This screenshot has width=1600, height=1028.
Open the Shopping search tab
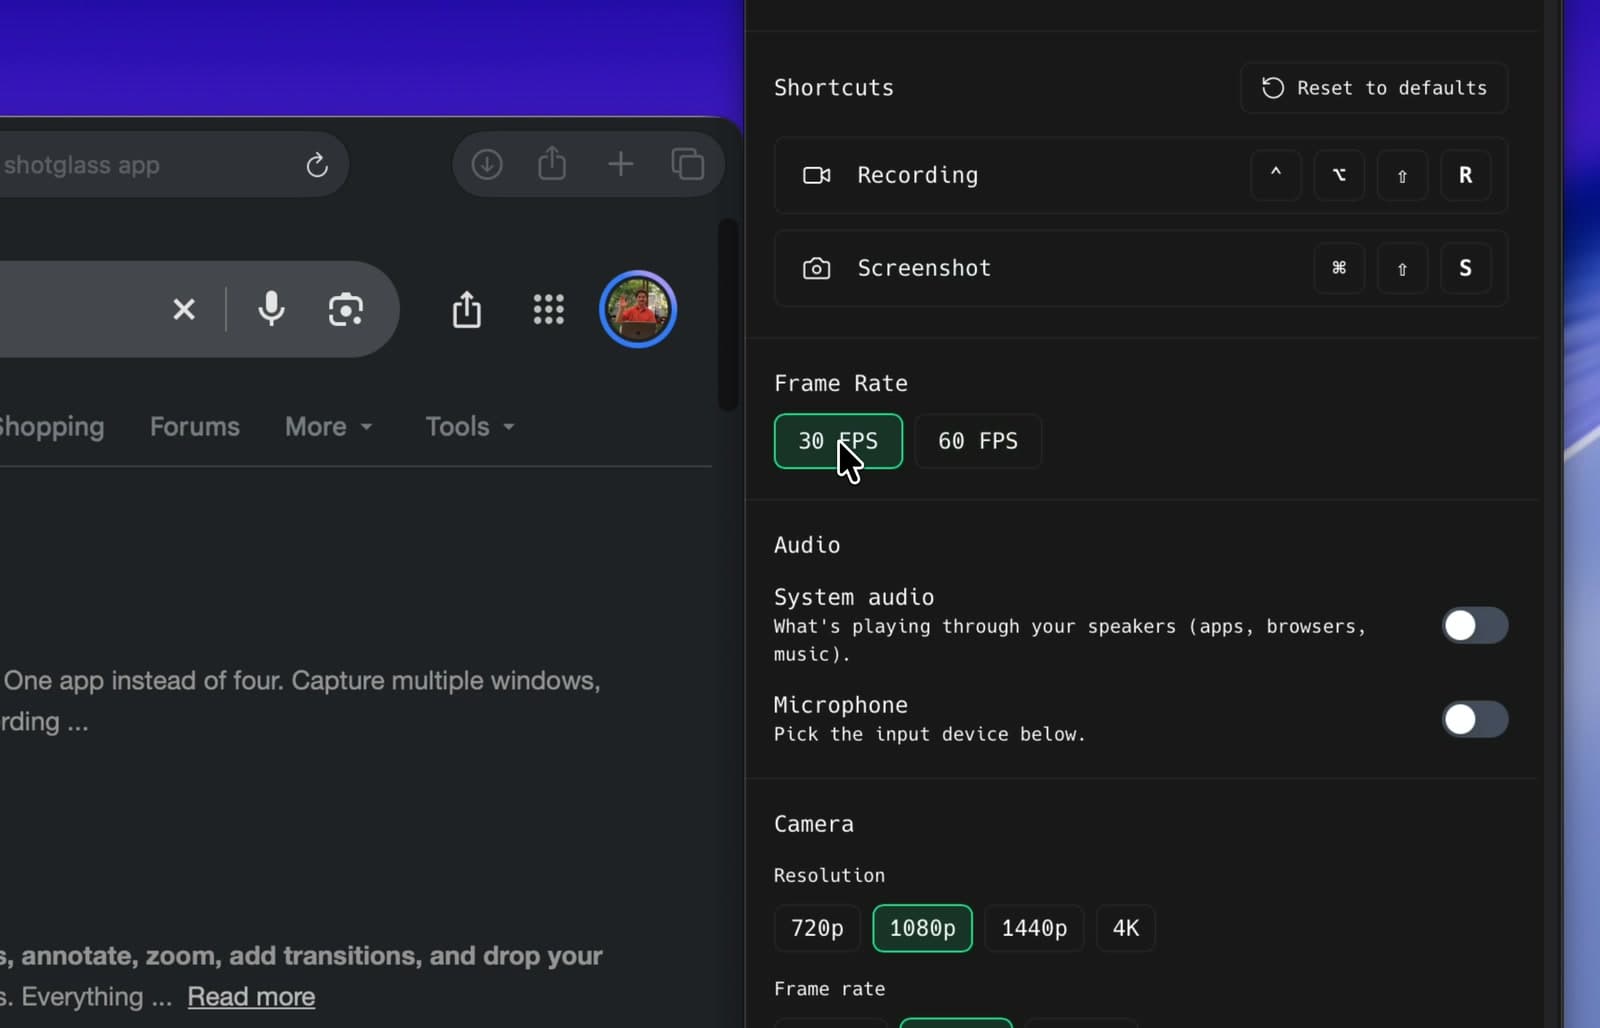(x=51, y=427)
